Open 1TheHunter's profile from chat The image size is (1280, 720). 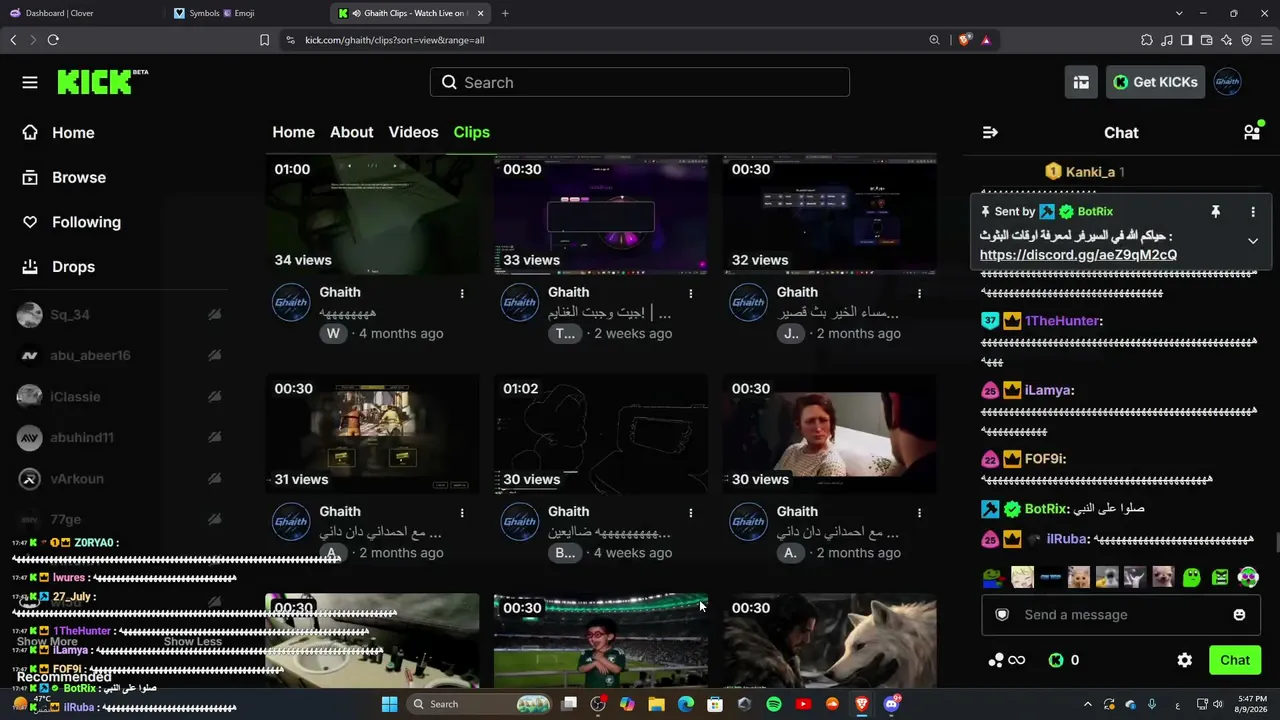1062,321
